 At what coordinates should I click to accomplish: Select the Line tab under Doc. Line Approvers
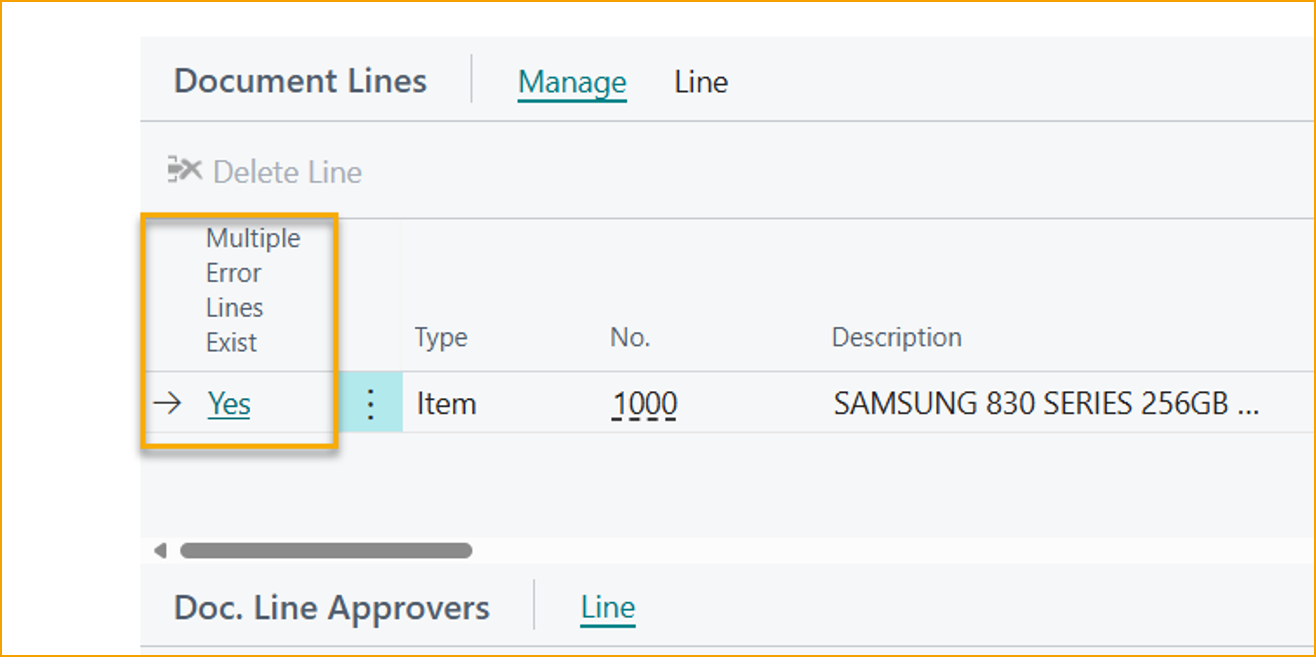(607, 608)
